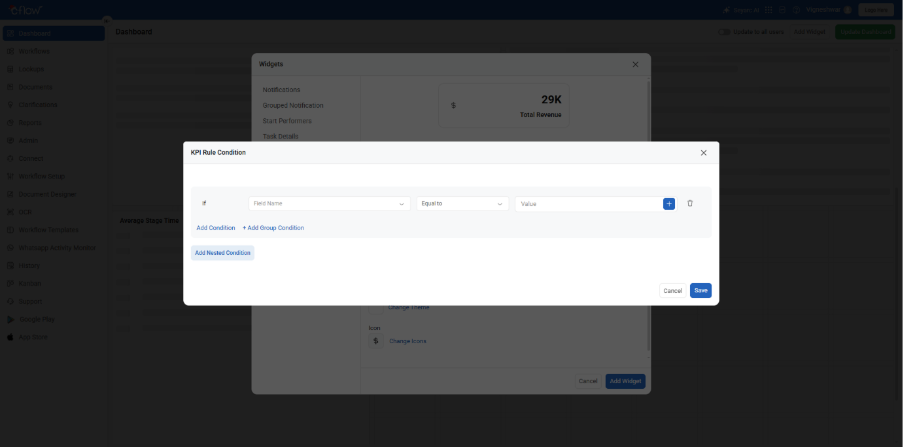Select Notifications in the Widgets list
903x447 pixels.
[x=281, y=90]
